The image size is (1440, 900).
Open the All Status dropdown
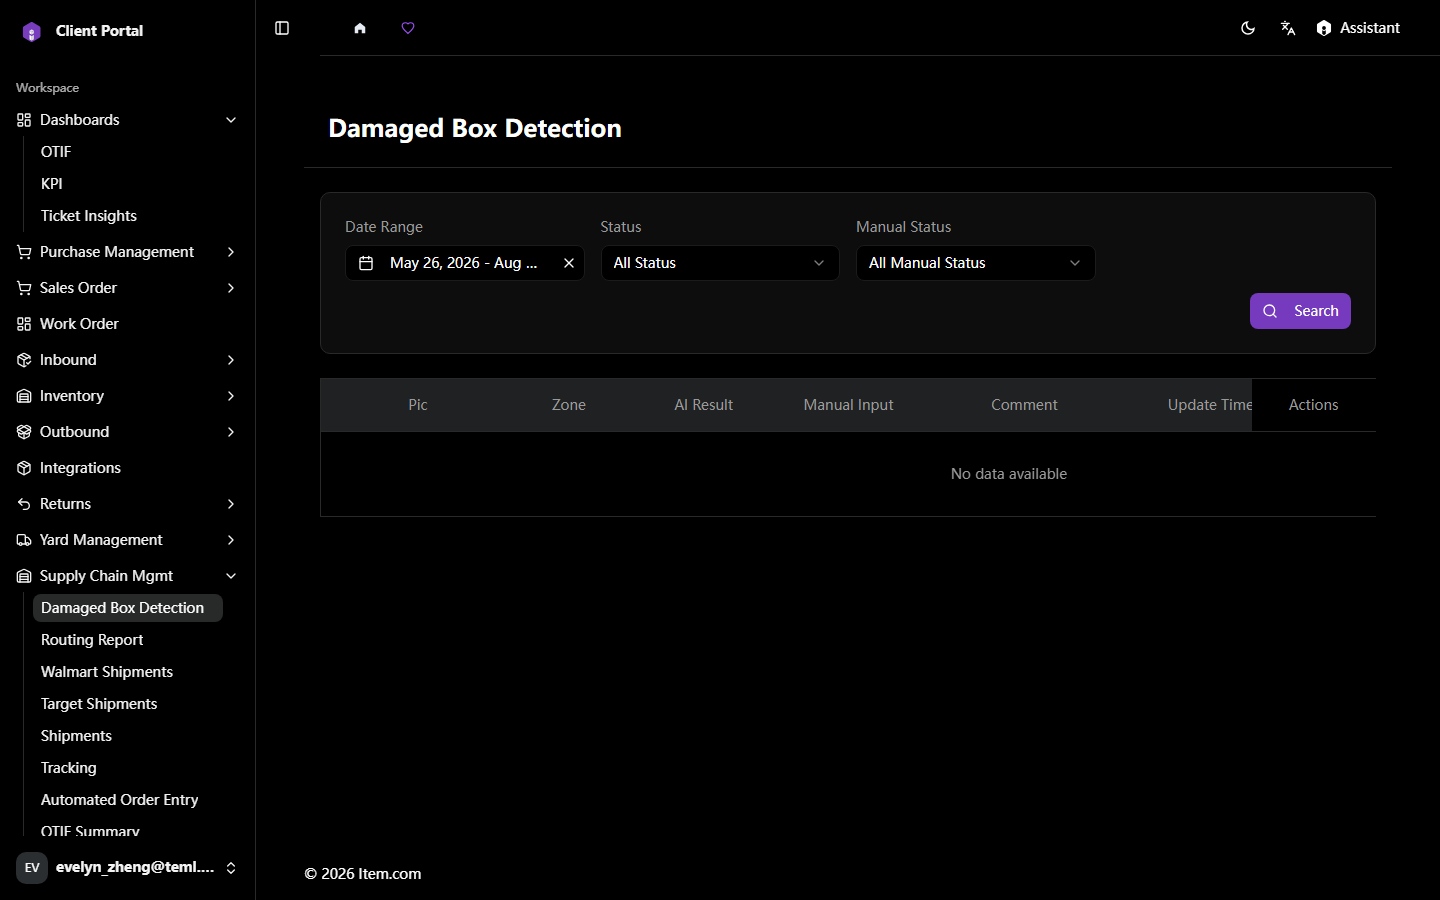tap(720, 263)
